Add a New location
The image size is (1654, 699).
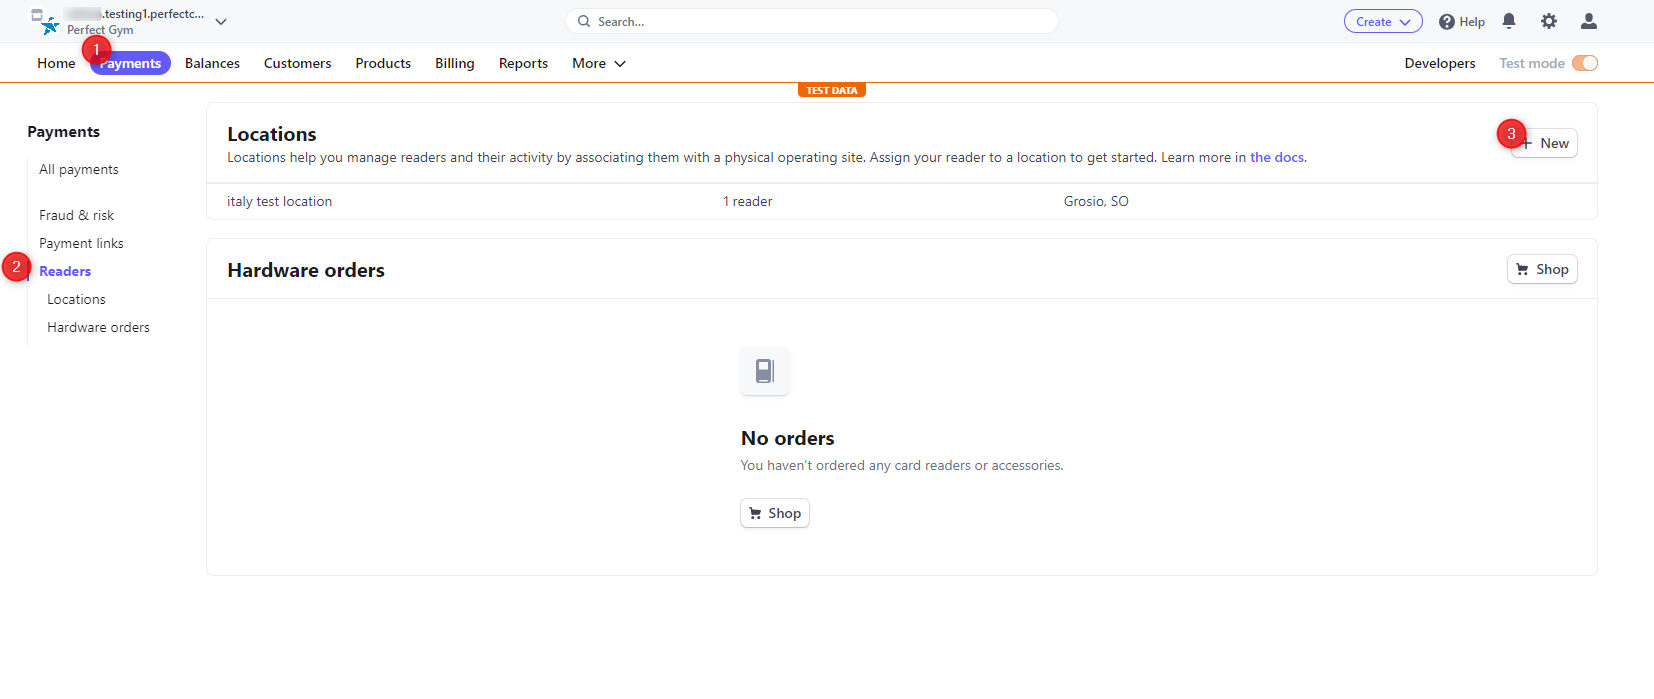click(x=1545, y=143)
